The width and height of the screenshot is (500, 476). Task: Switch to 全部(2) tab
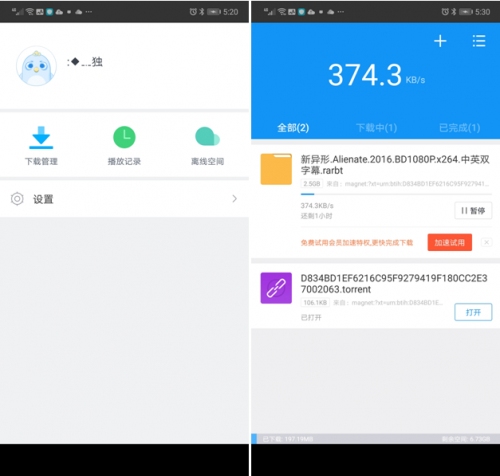293,128
